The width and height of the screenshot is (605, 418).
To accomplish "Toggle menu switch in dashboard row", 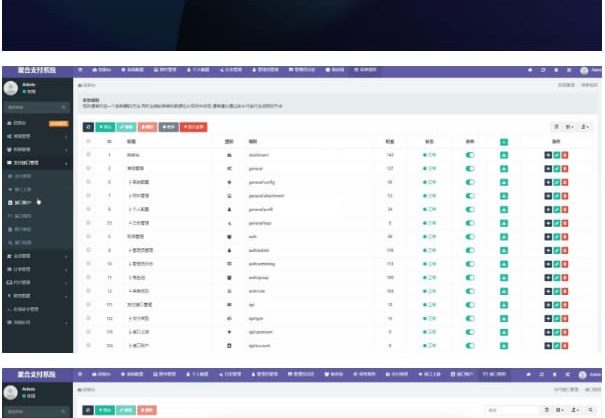I will click(470, 155).
